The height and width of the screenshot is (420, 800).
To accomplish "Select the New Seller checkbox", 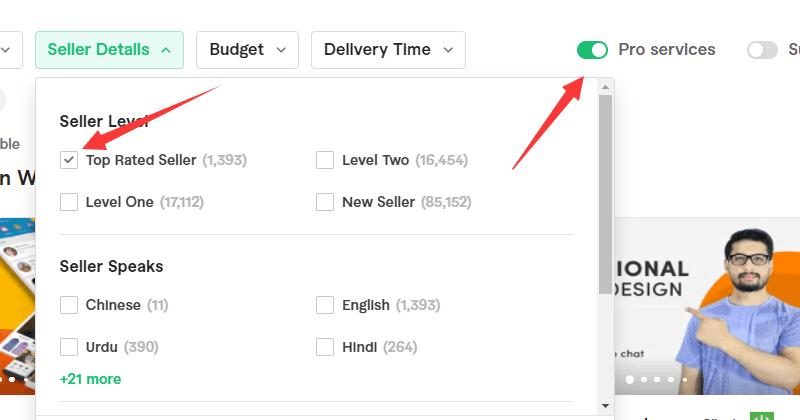I will click(325, 202).
